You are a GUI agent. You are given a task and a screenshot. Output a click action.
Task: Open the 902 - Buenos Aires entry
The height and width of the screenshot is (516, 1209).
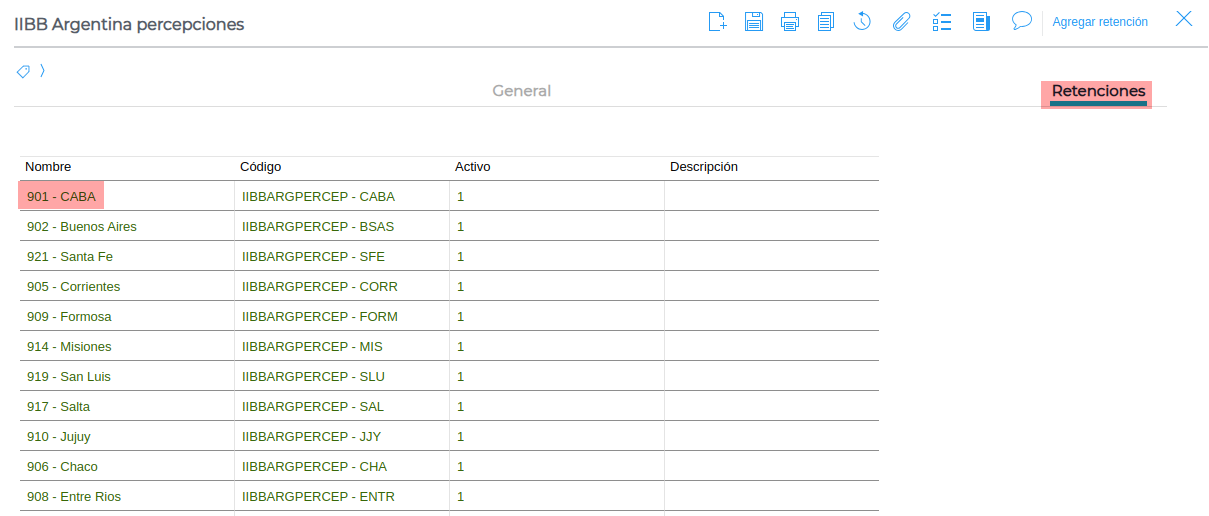coord(82,227)
